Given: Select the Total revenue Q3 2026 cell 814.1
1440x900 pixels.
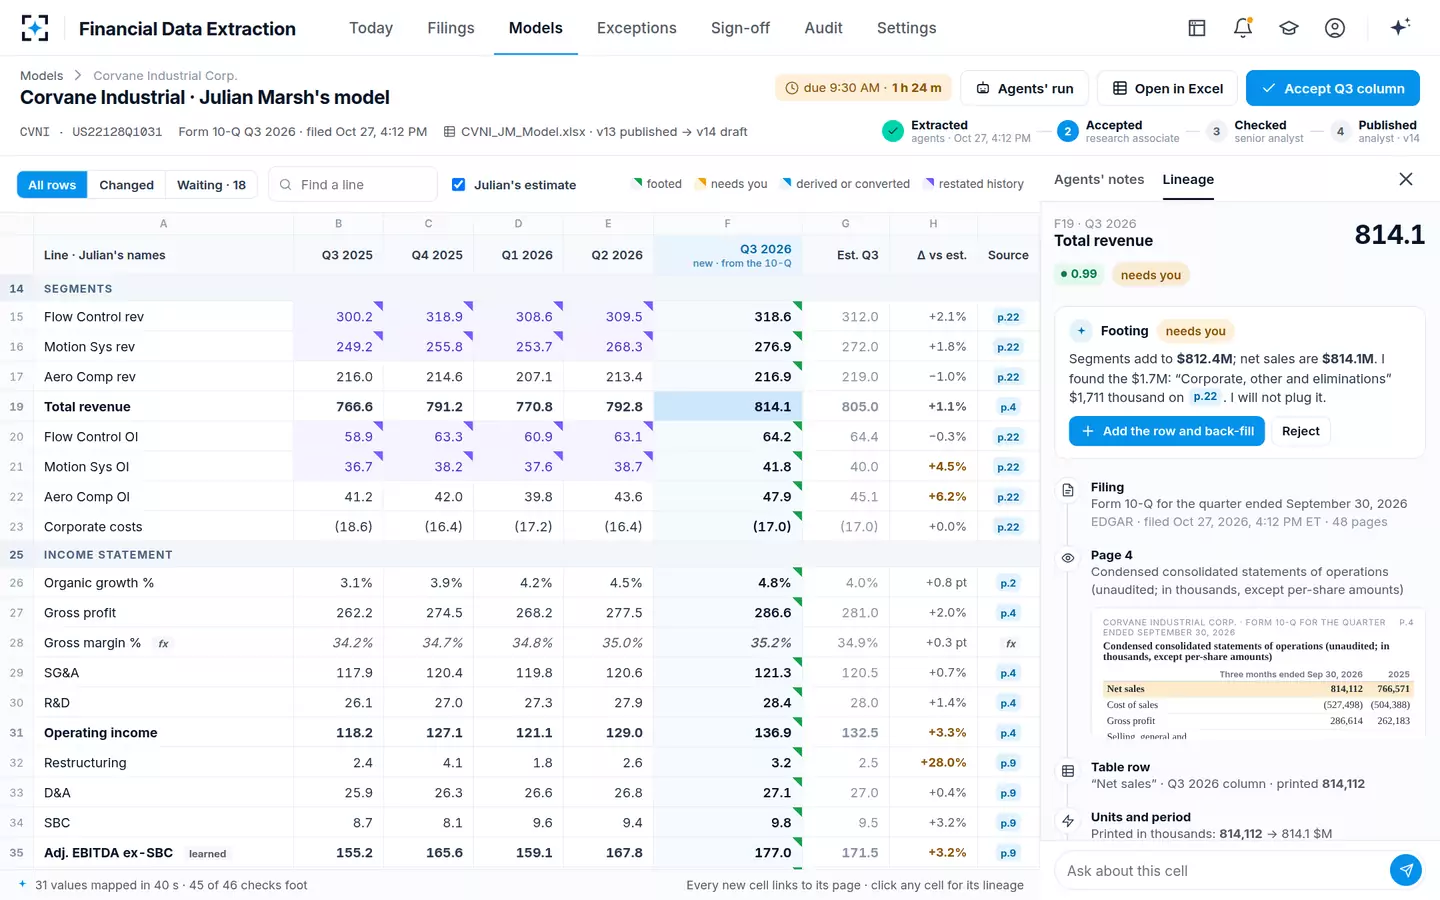Looking at the screenshot, I should tap(727, 407).
